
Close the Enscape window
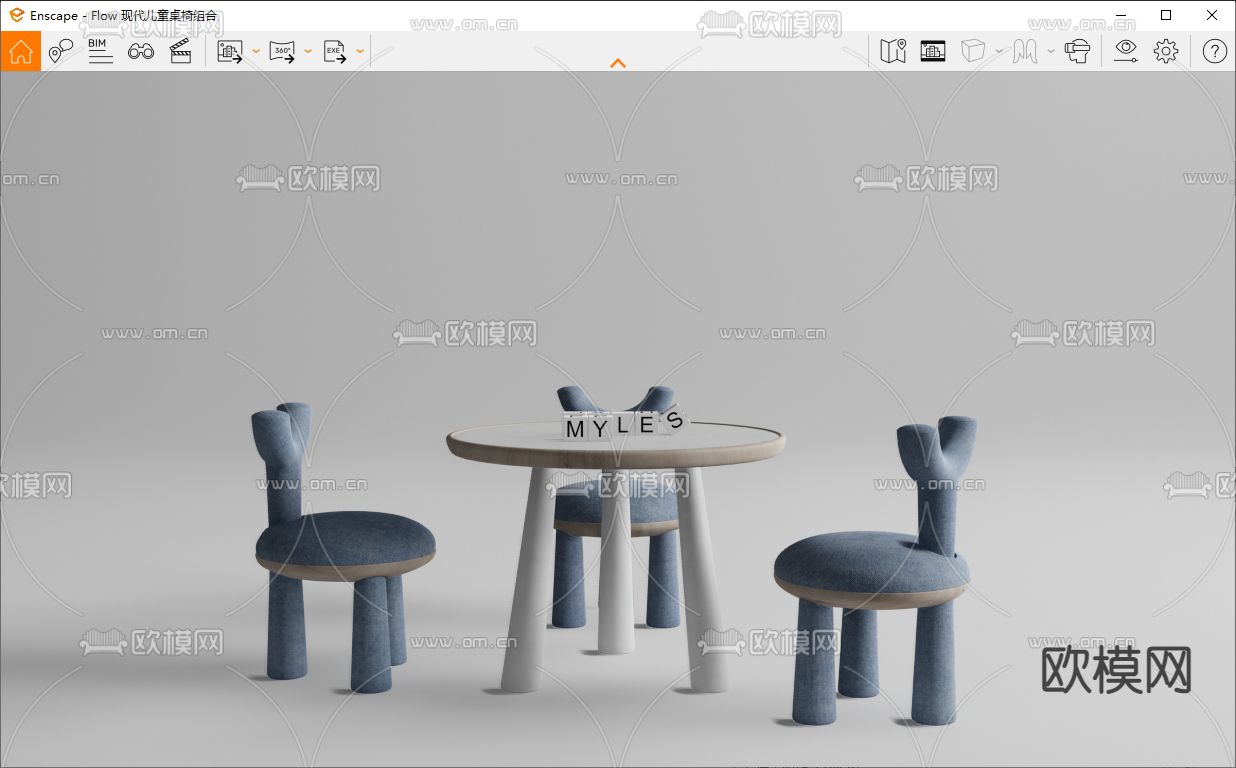[x=1212, y=15]
